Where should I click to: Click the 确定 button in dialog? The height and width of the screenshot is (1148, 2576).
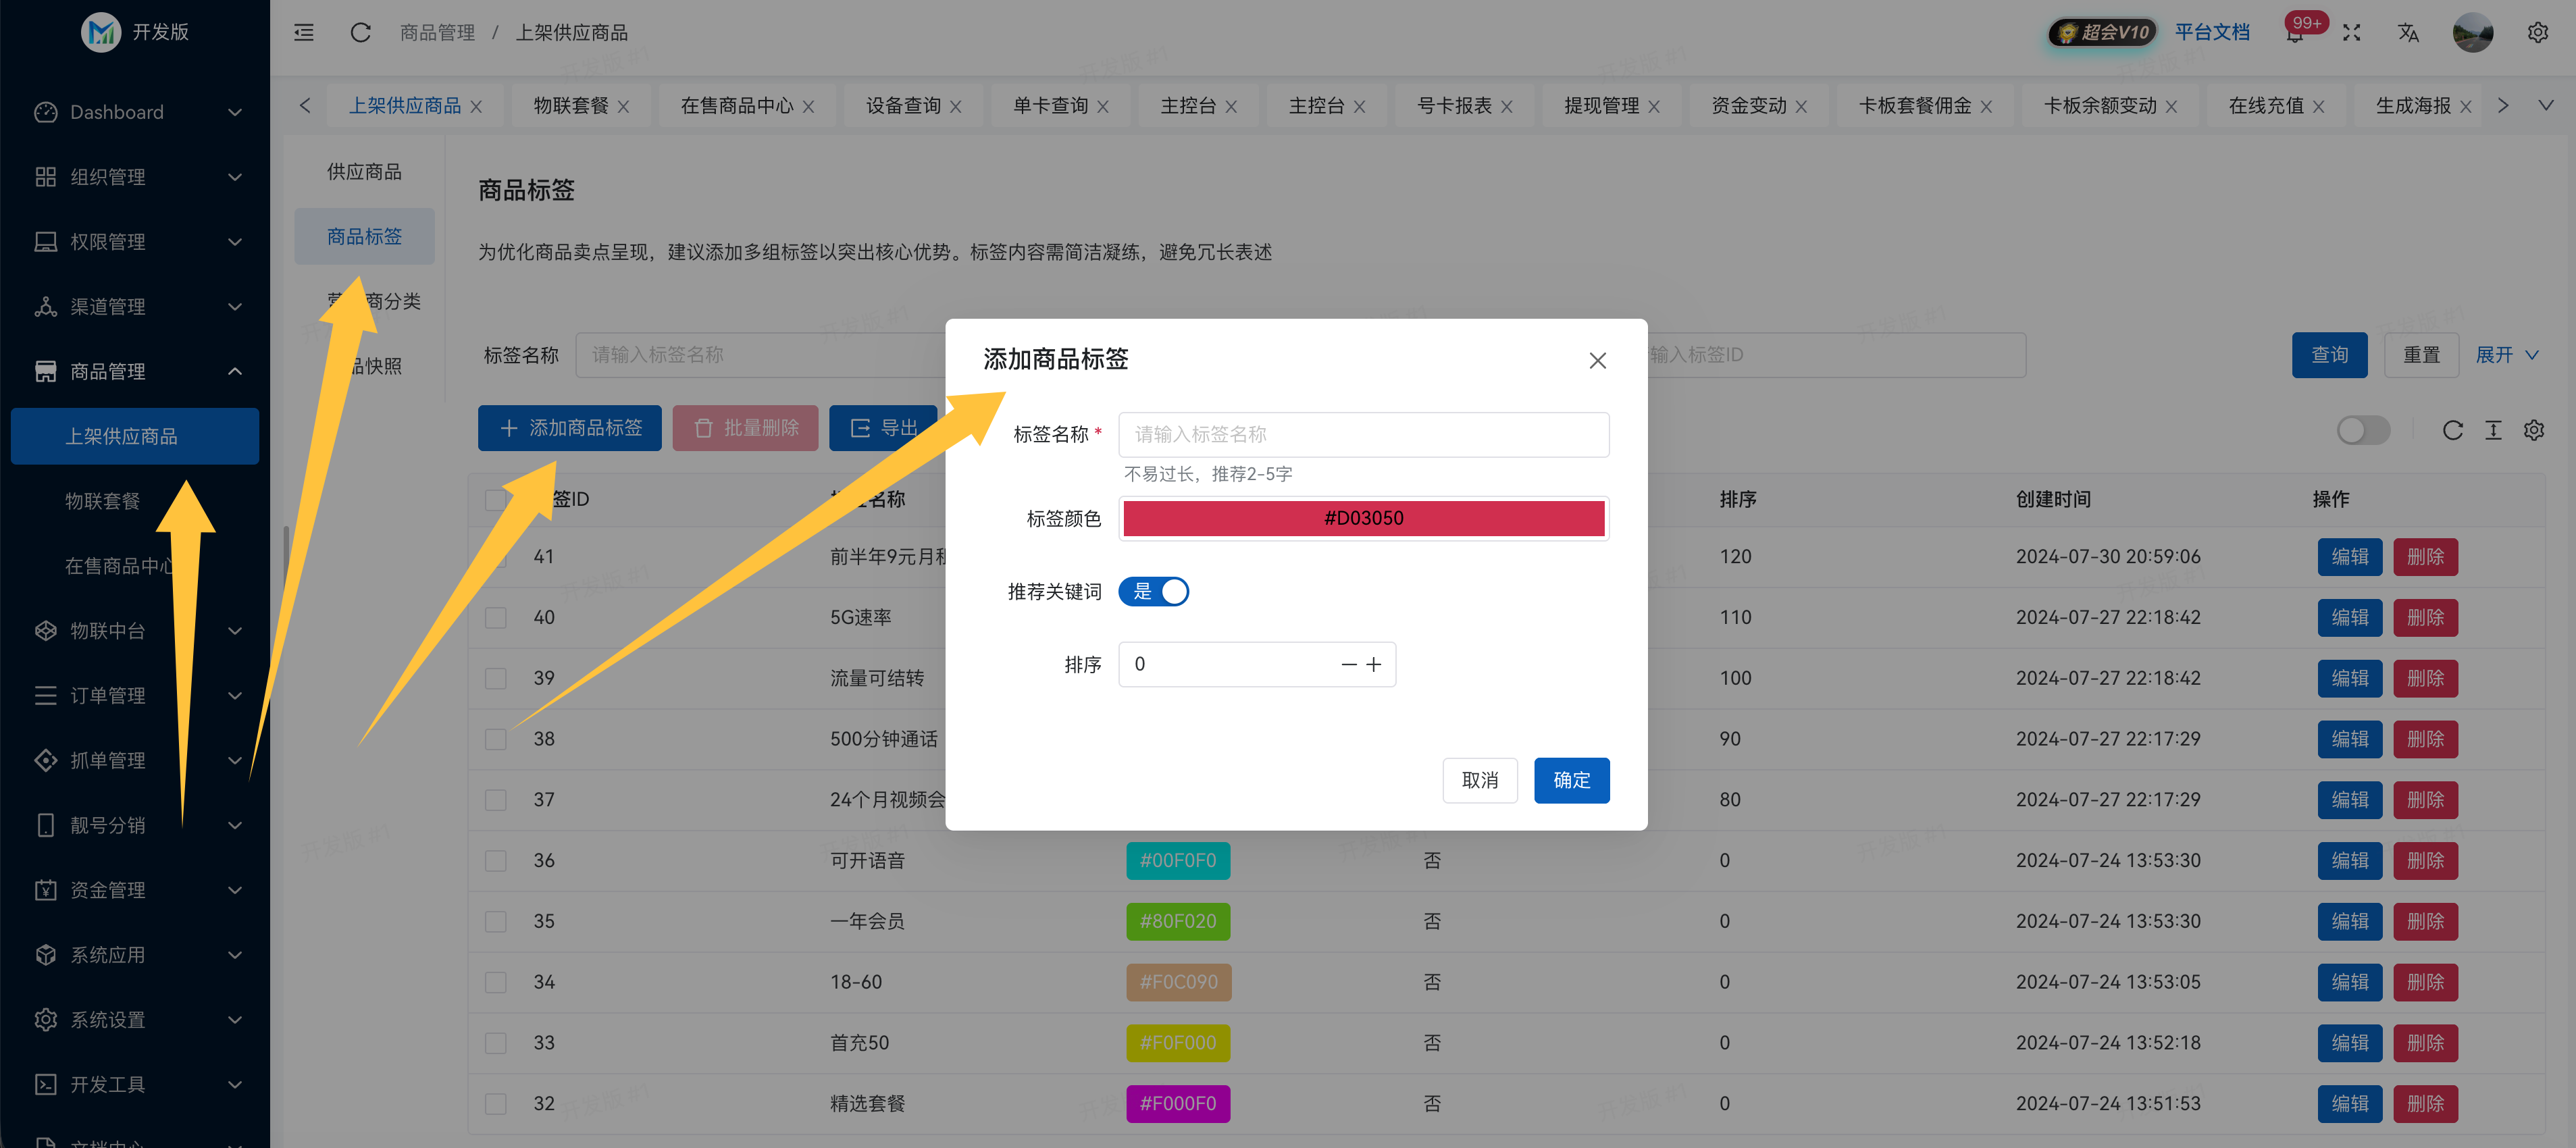coord(1571,780)
